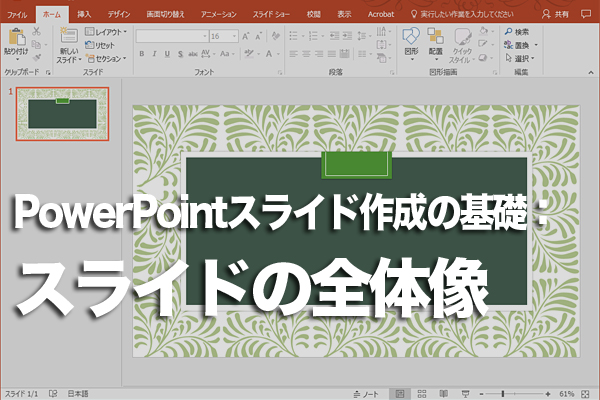The height and width of the screenshot is (400, 600).
Task: Open the File (ファイル) tab
Action: [17, 15]
